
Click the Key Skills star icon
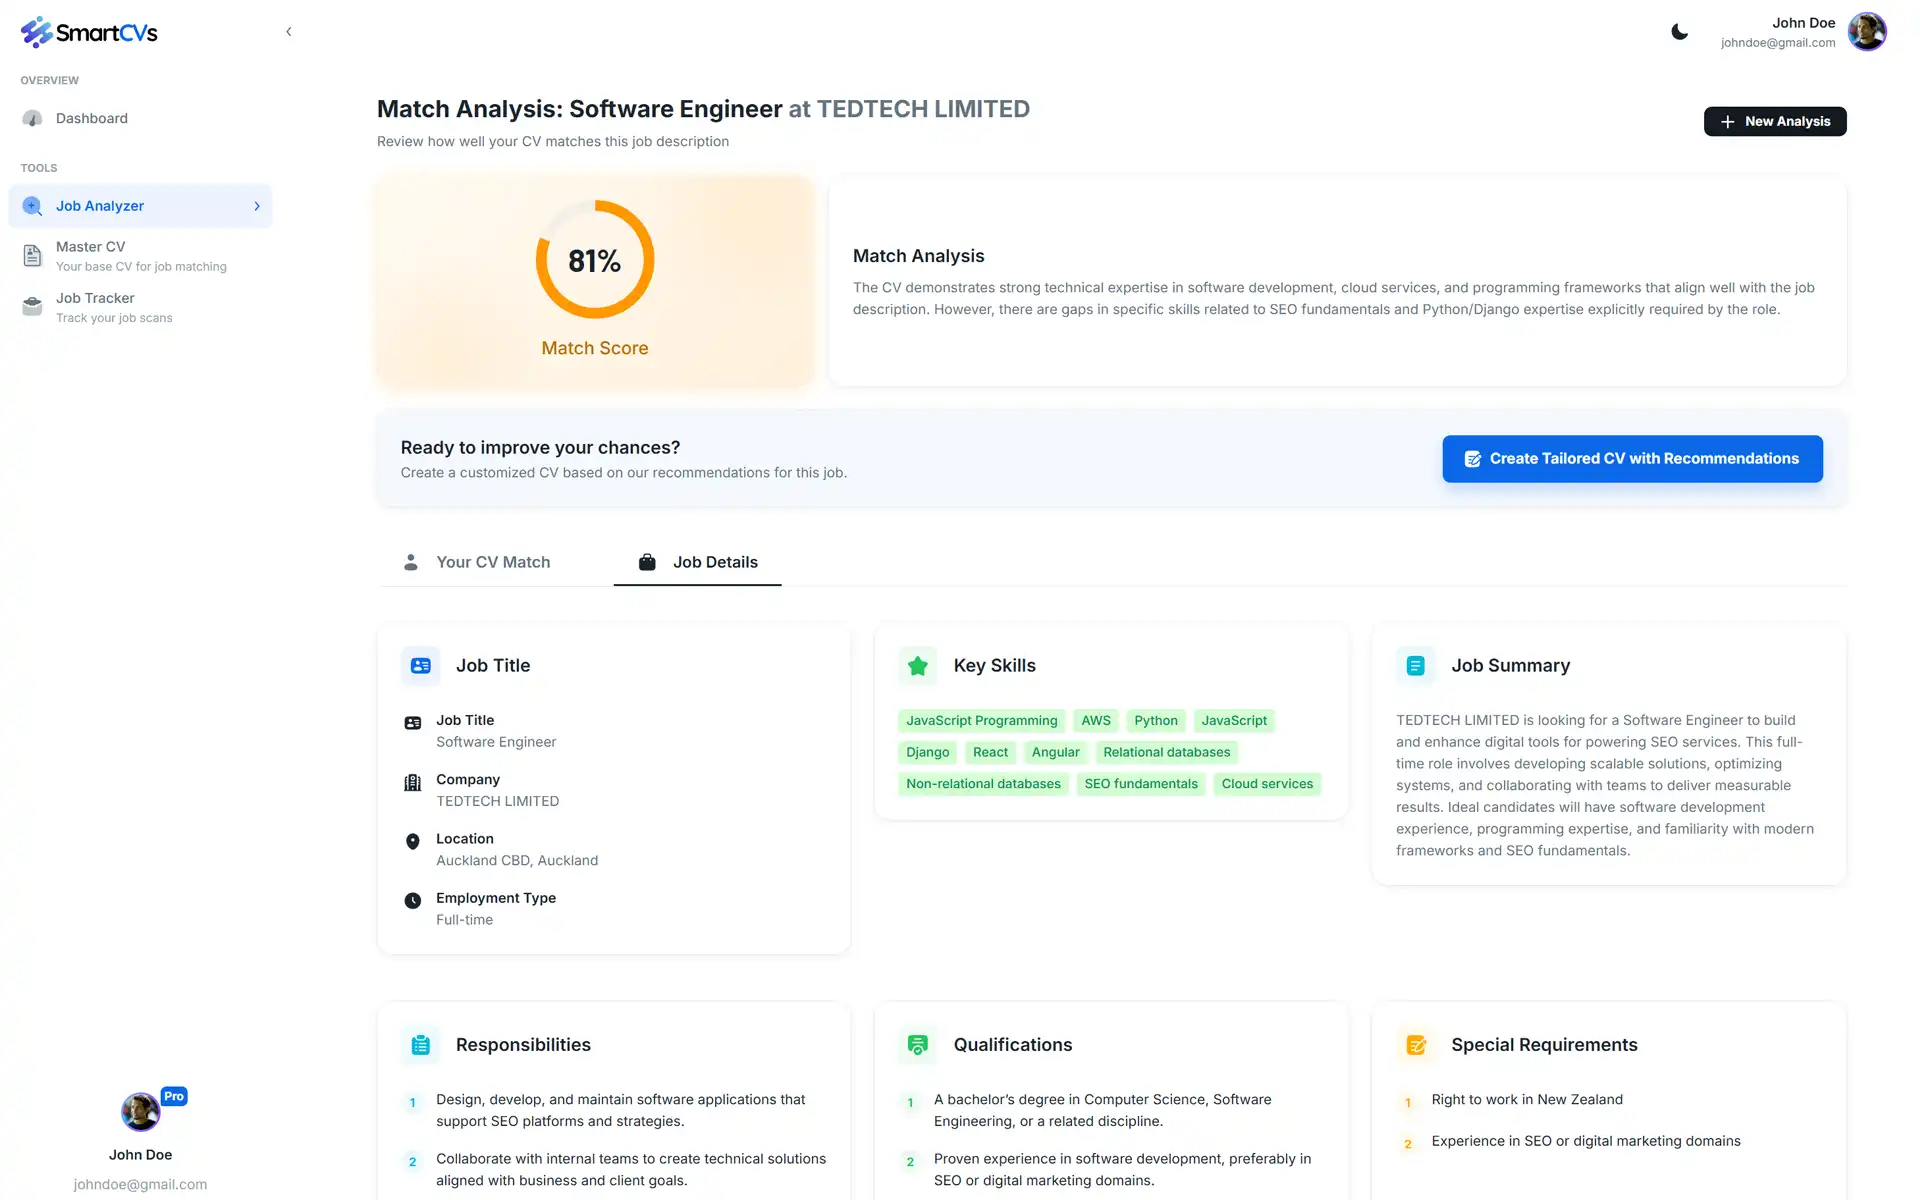pyautogui.click(x=918, y=666)
